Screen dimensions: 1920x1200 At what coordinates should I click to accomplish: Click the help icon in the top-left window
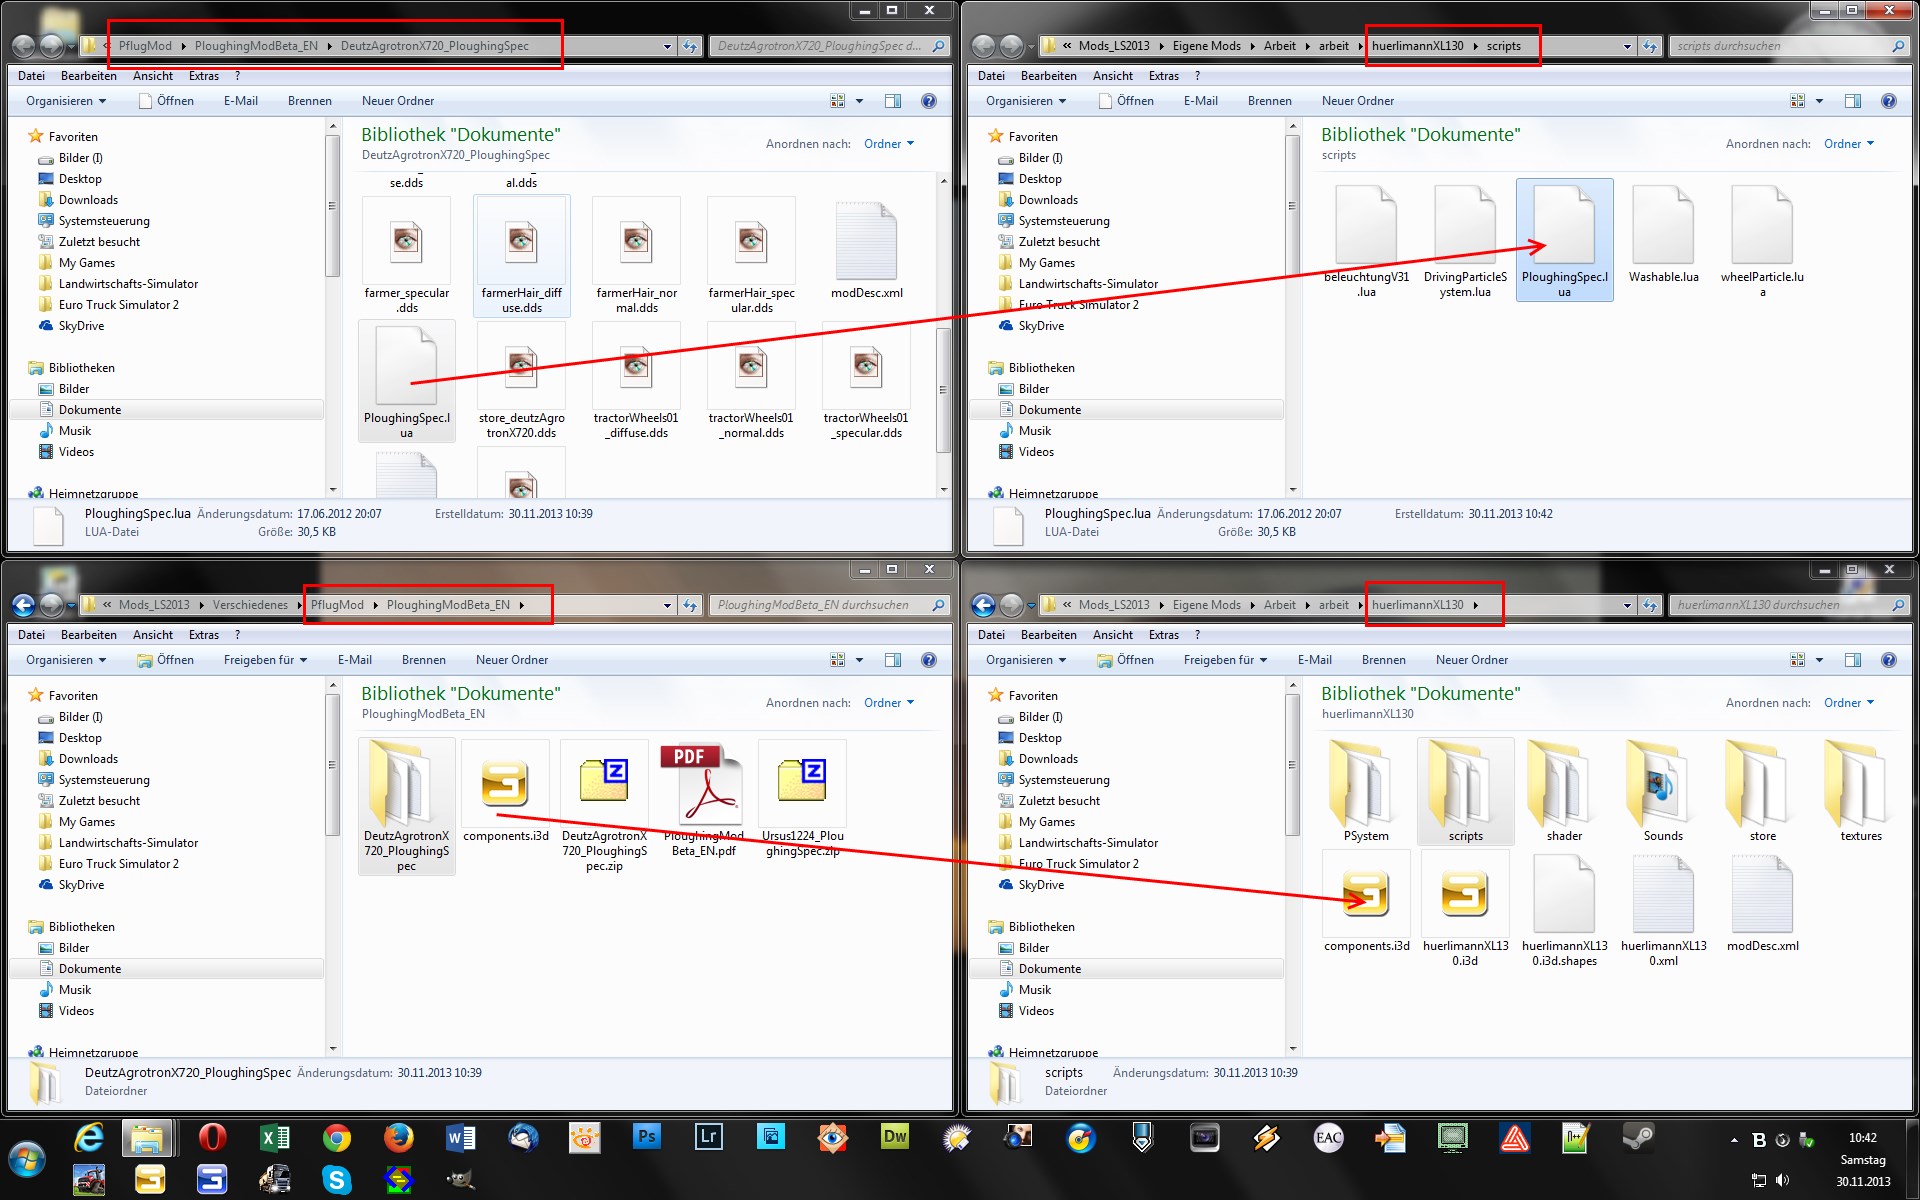click(929, 101)
